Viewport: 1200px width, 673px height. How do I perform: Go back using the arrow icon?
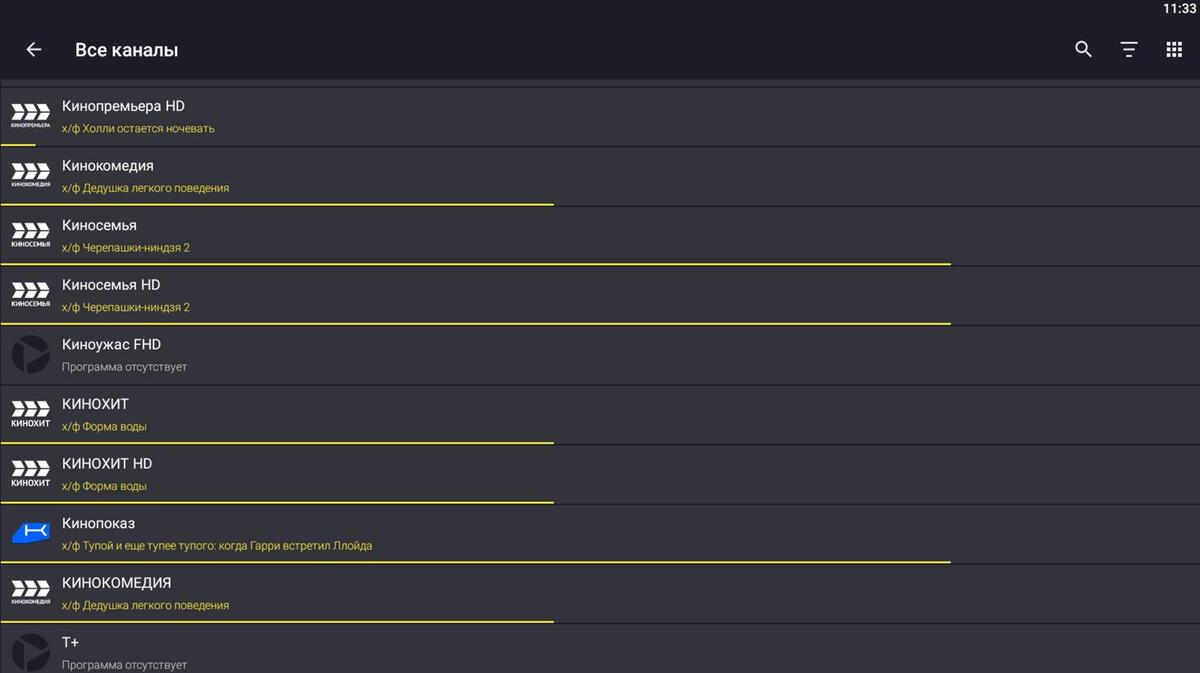click(x=34, y=49)
